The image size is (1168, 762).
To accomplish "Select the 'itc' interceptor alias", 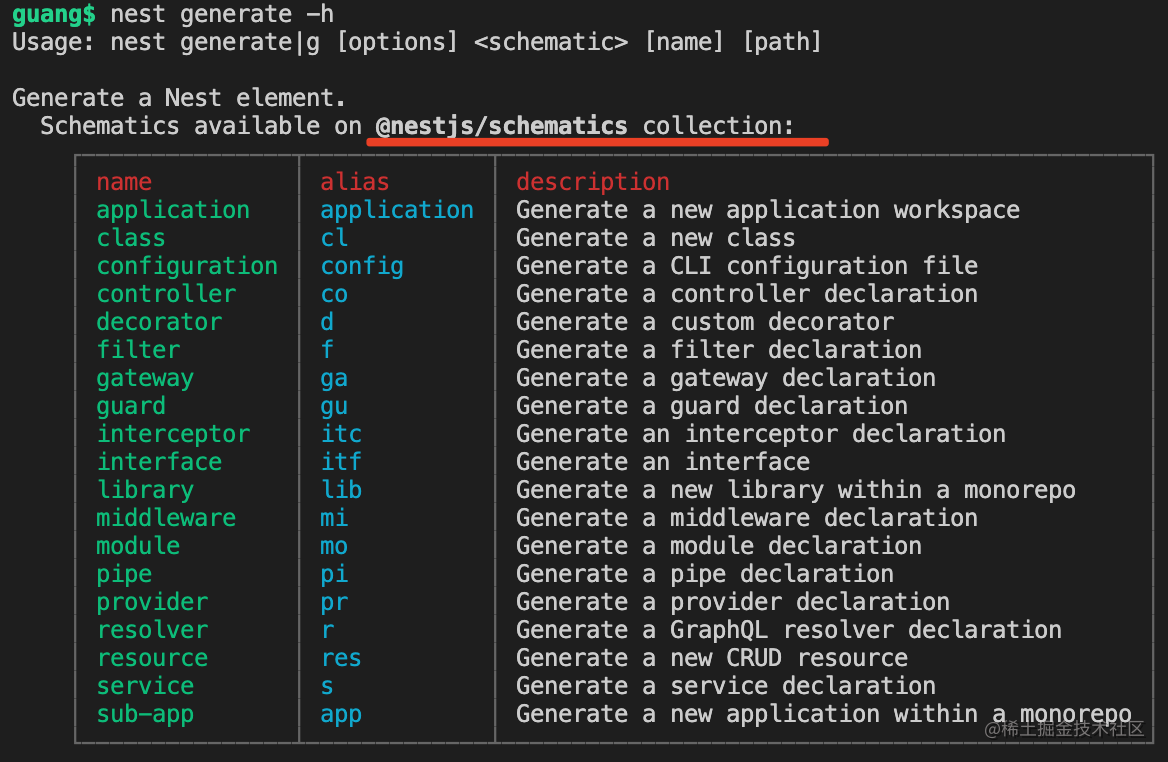I will [x=341, y=434].
